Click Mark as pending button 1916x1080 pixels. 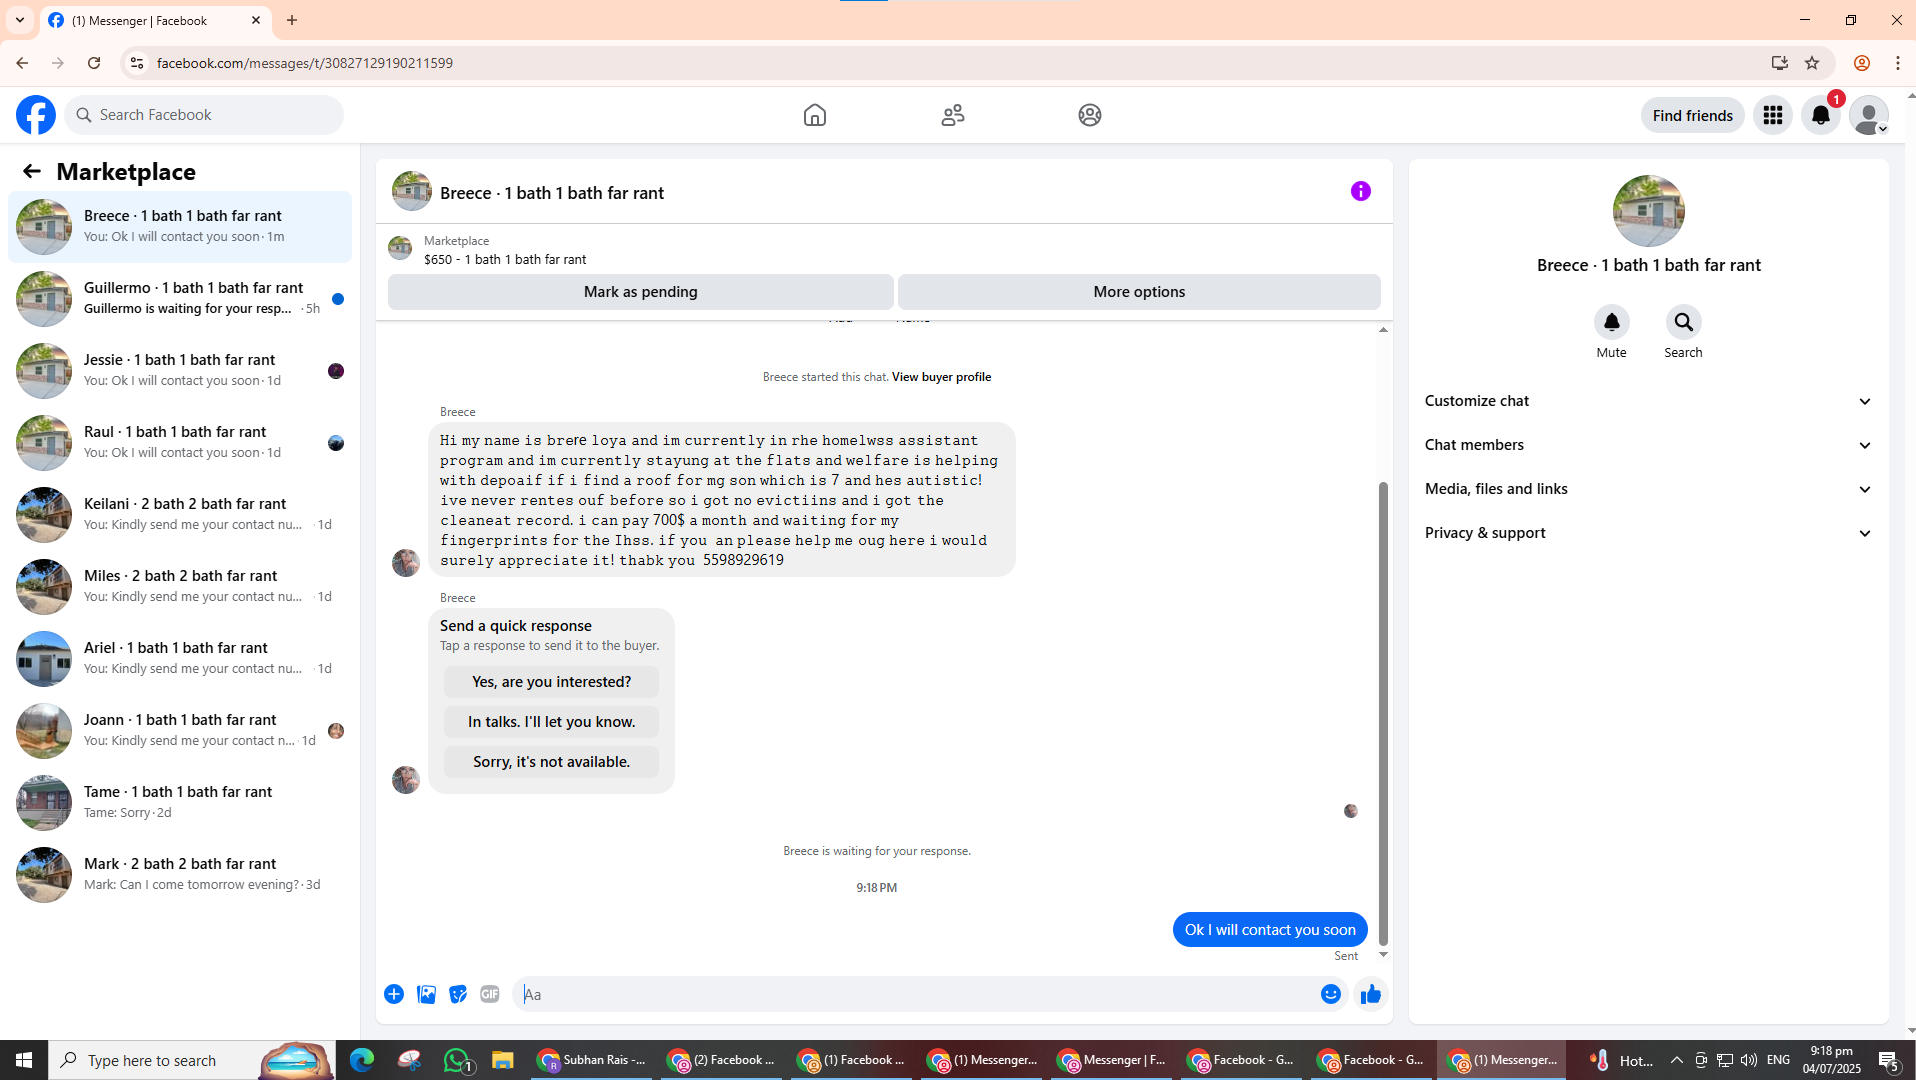[x=640, y=292]
